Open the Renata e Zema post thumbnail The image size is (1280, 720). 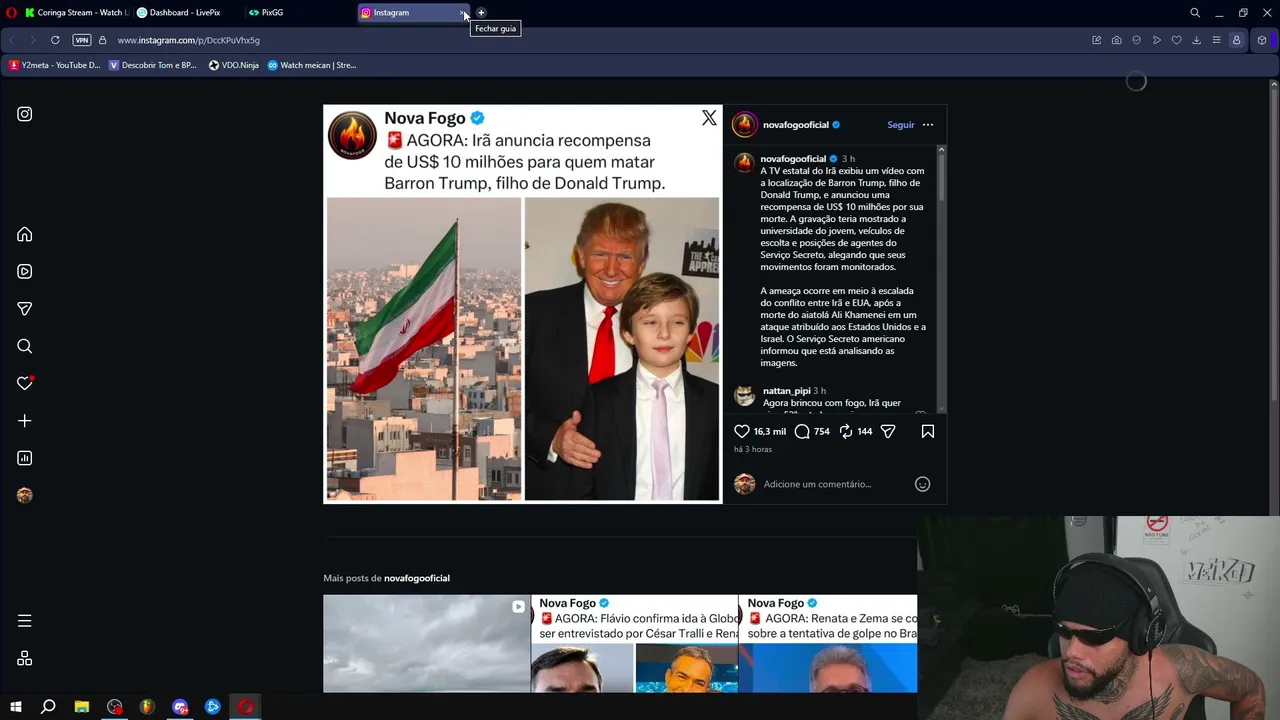click(x=828, y=644)
